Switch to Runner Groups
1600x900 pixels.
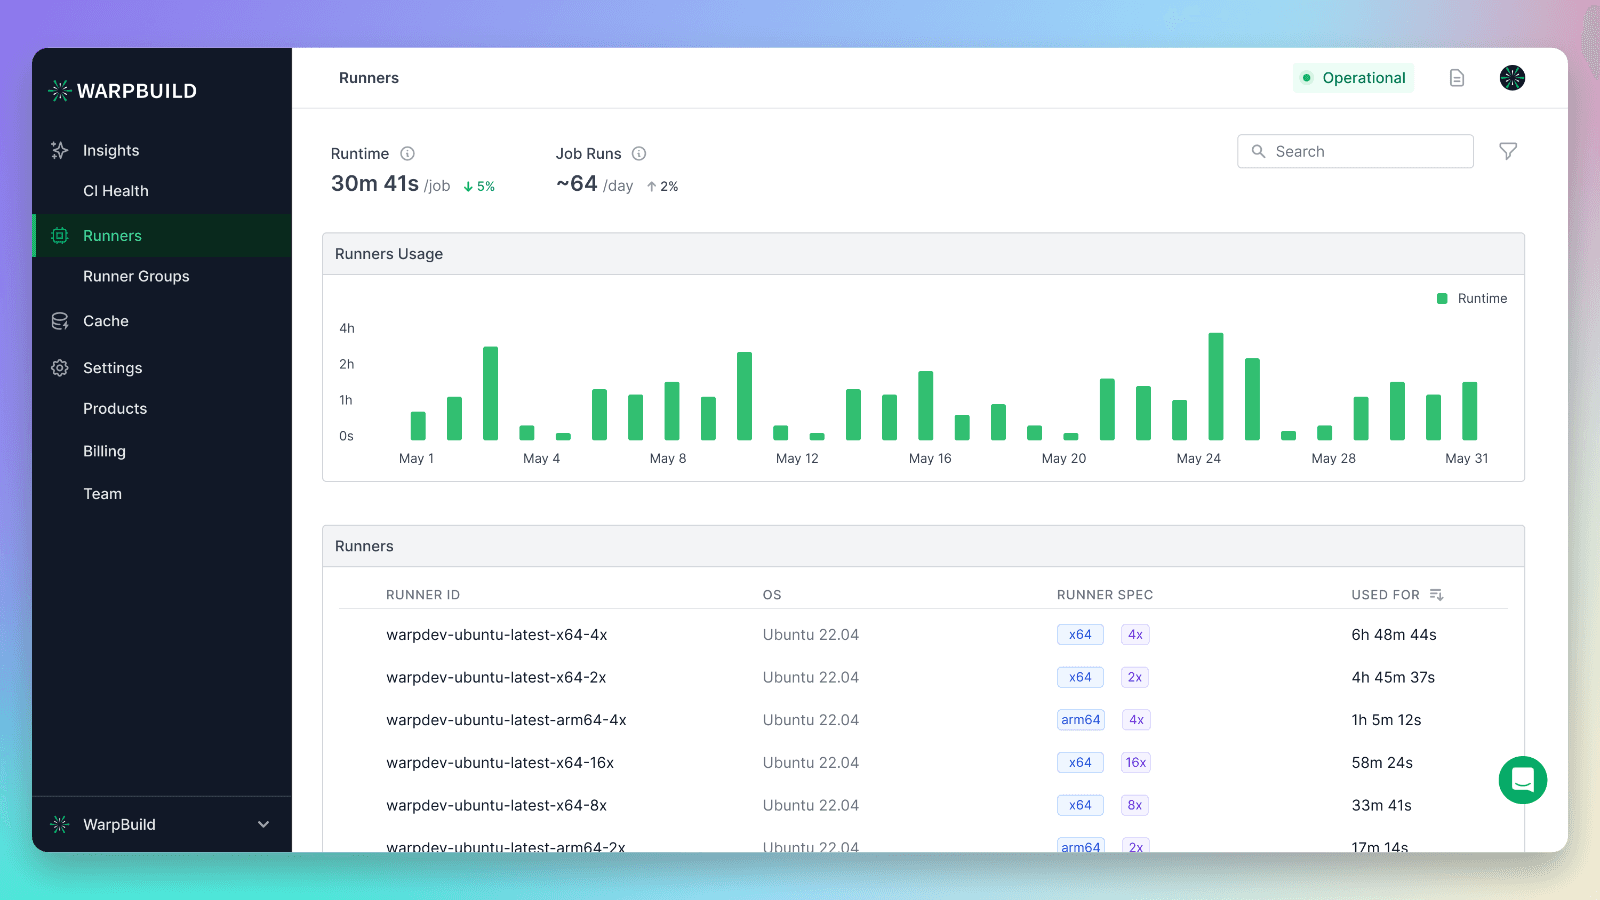(136, 276)
